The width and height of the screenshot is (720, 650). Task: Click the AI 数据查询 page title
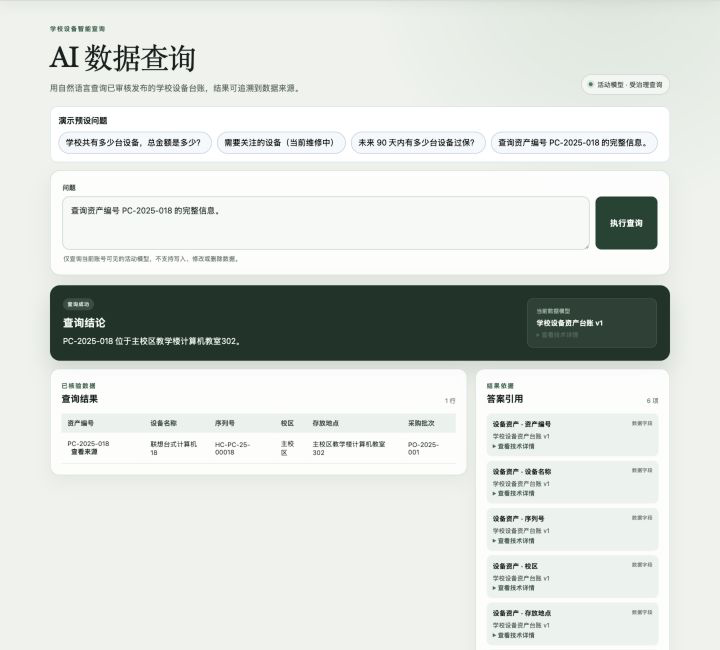pyautogui.click(x=123, y=58)
